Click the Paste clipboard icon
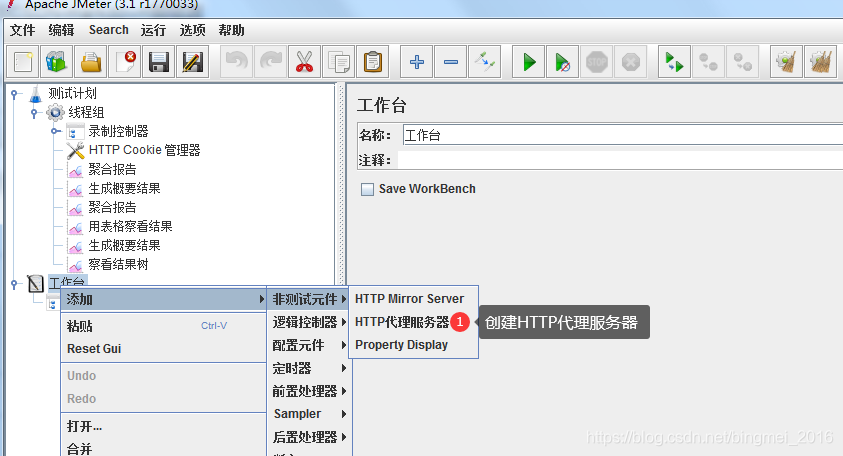This screenshot has width=843, height=456. click(x=373, y=62)
